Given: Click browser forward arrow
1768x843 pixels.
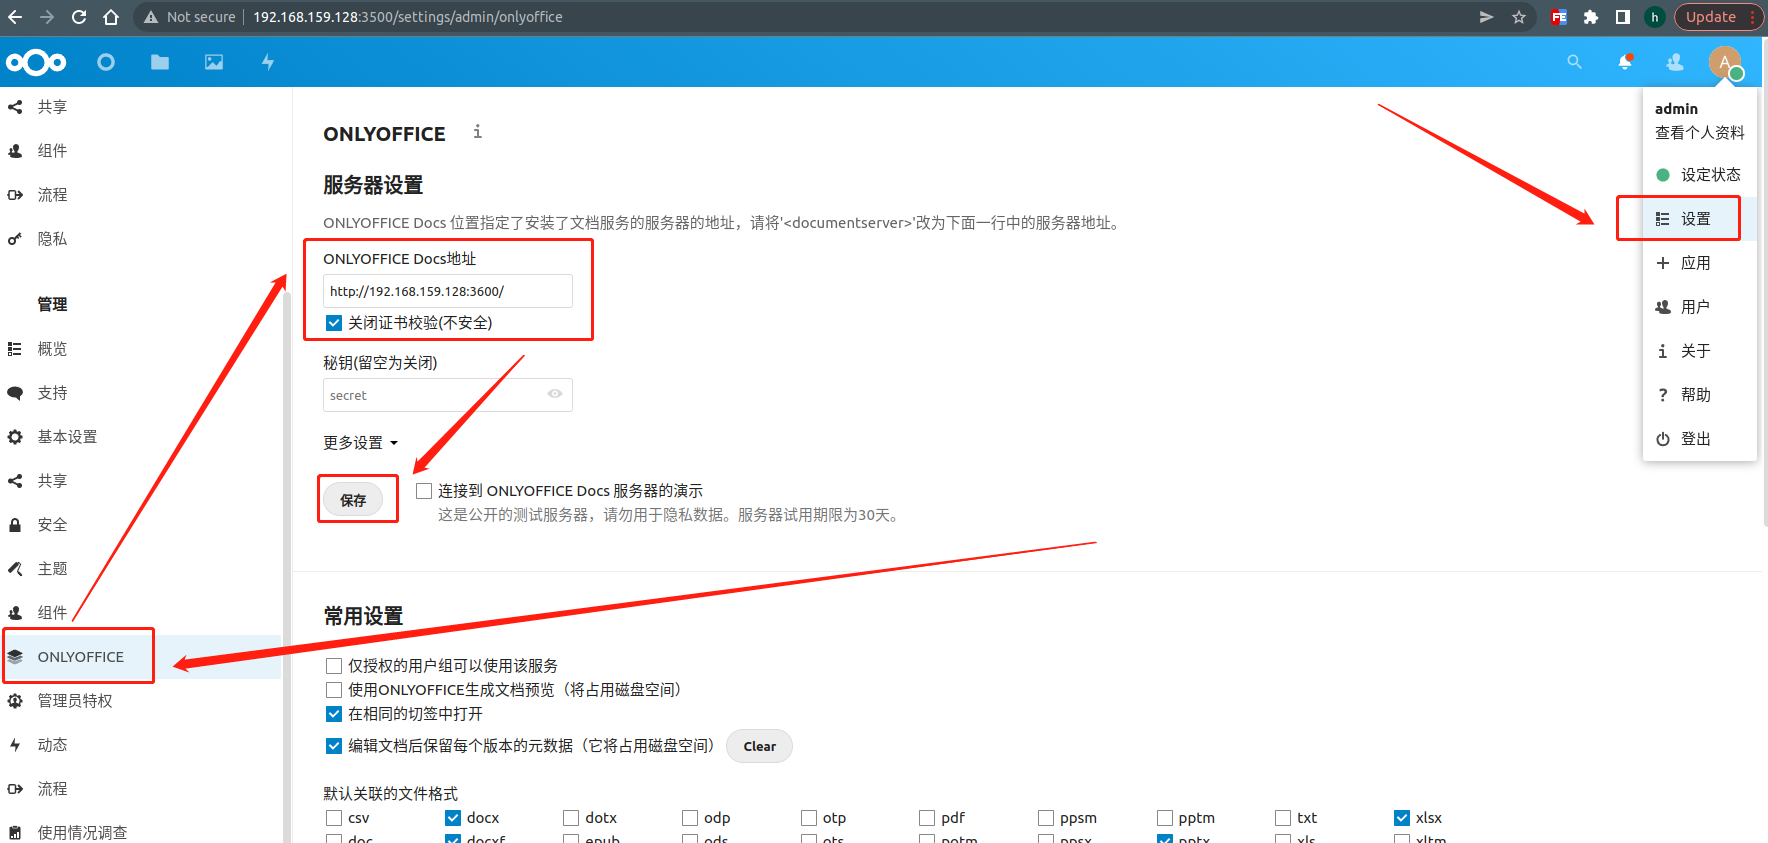Looking at the screenshot, I should 47,17.
